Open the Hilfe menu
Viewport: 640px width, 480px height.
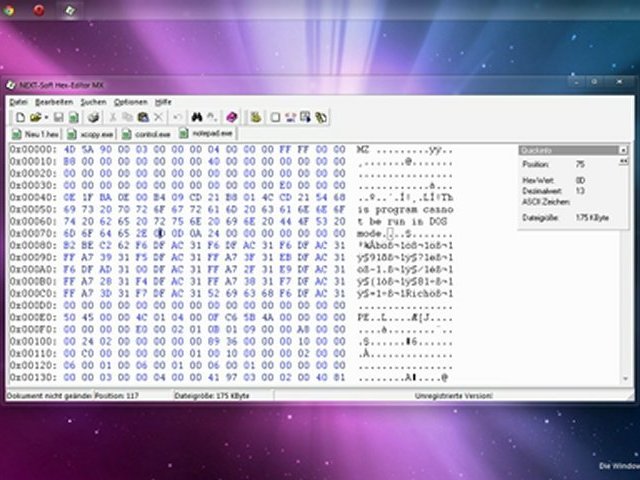tap(163, 102)
